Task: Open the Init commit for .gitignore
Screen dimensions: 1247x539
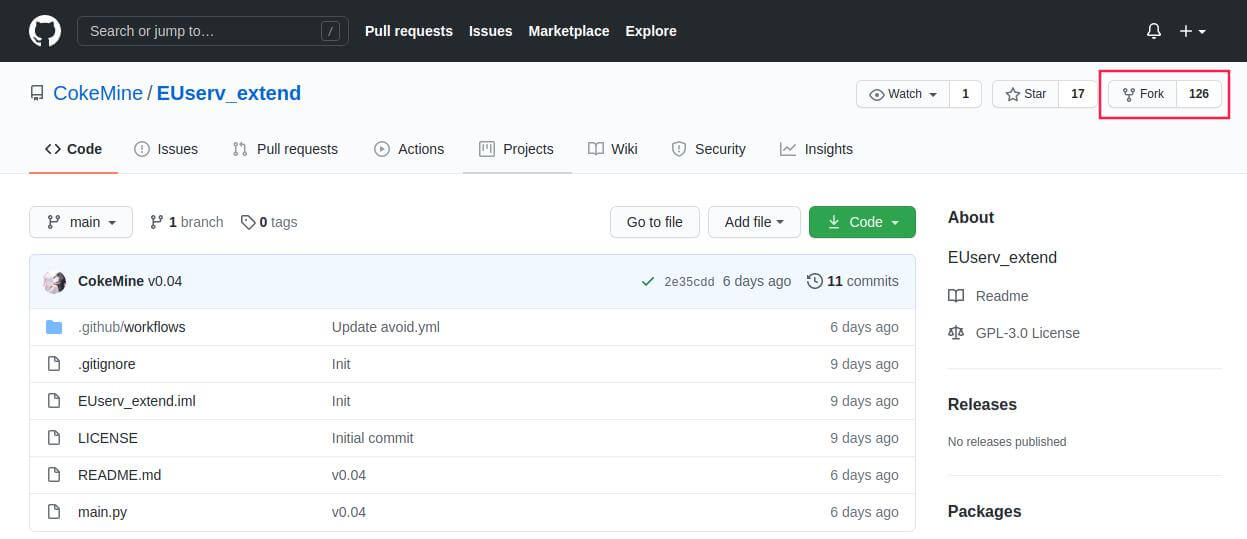Action: (341, 364)
